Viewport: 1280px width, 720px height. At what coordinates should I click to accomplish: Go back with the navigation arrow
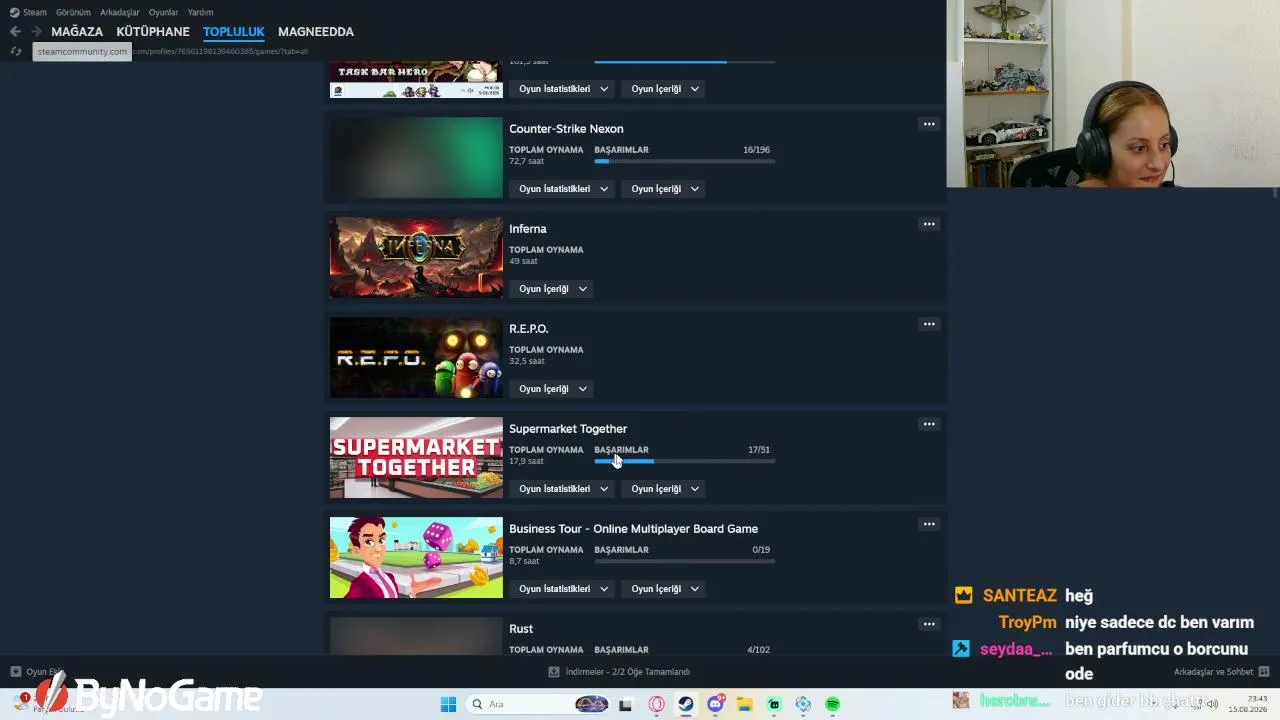(15, 32)
